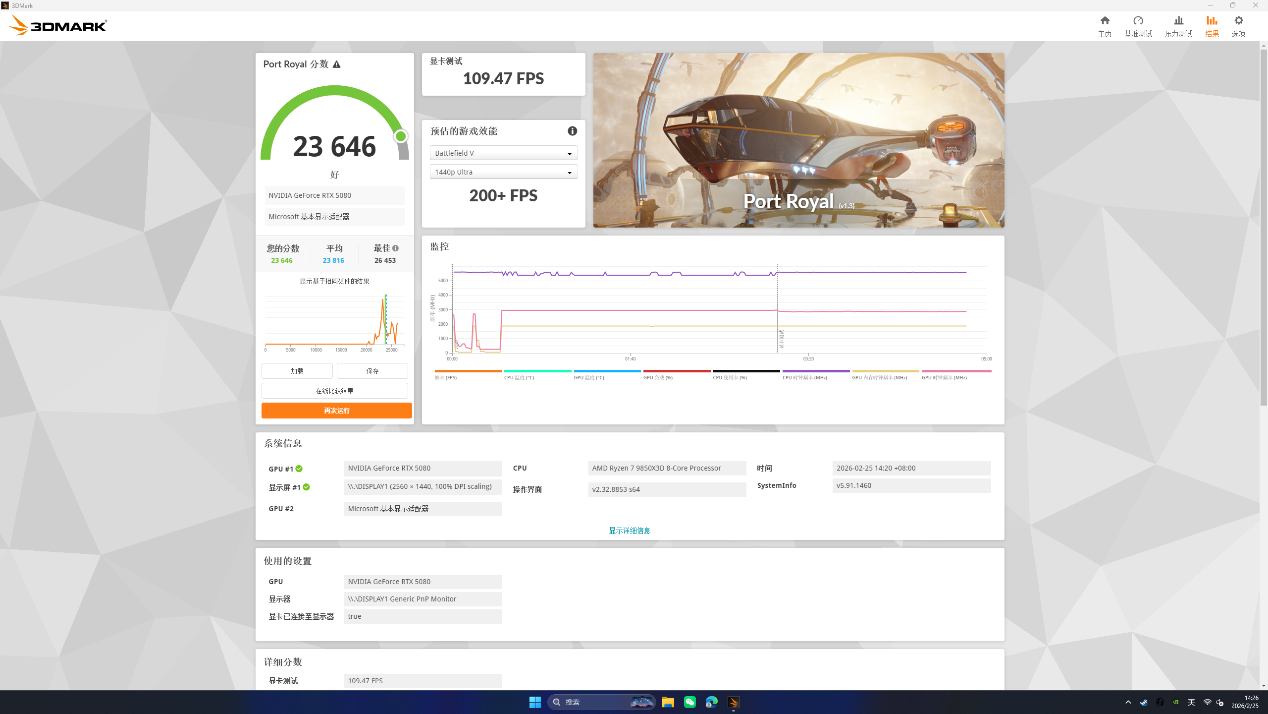Click the taskbar search box

pos(602,702)
